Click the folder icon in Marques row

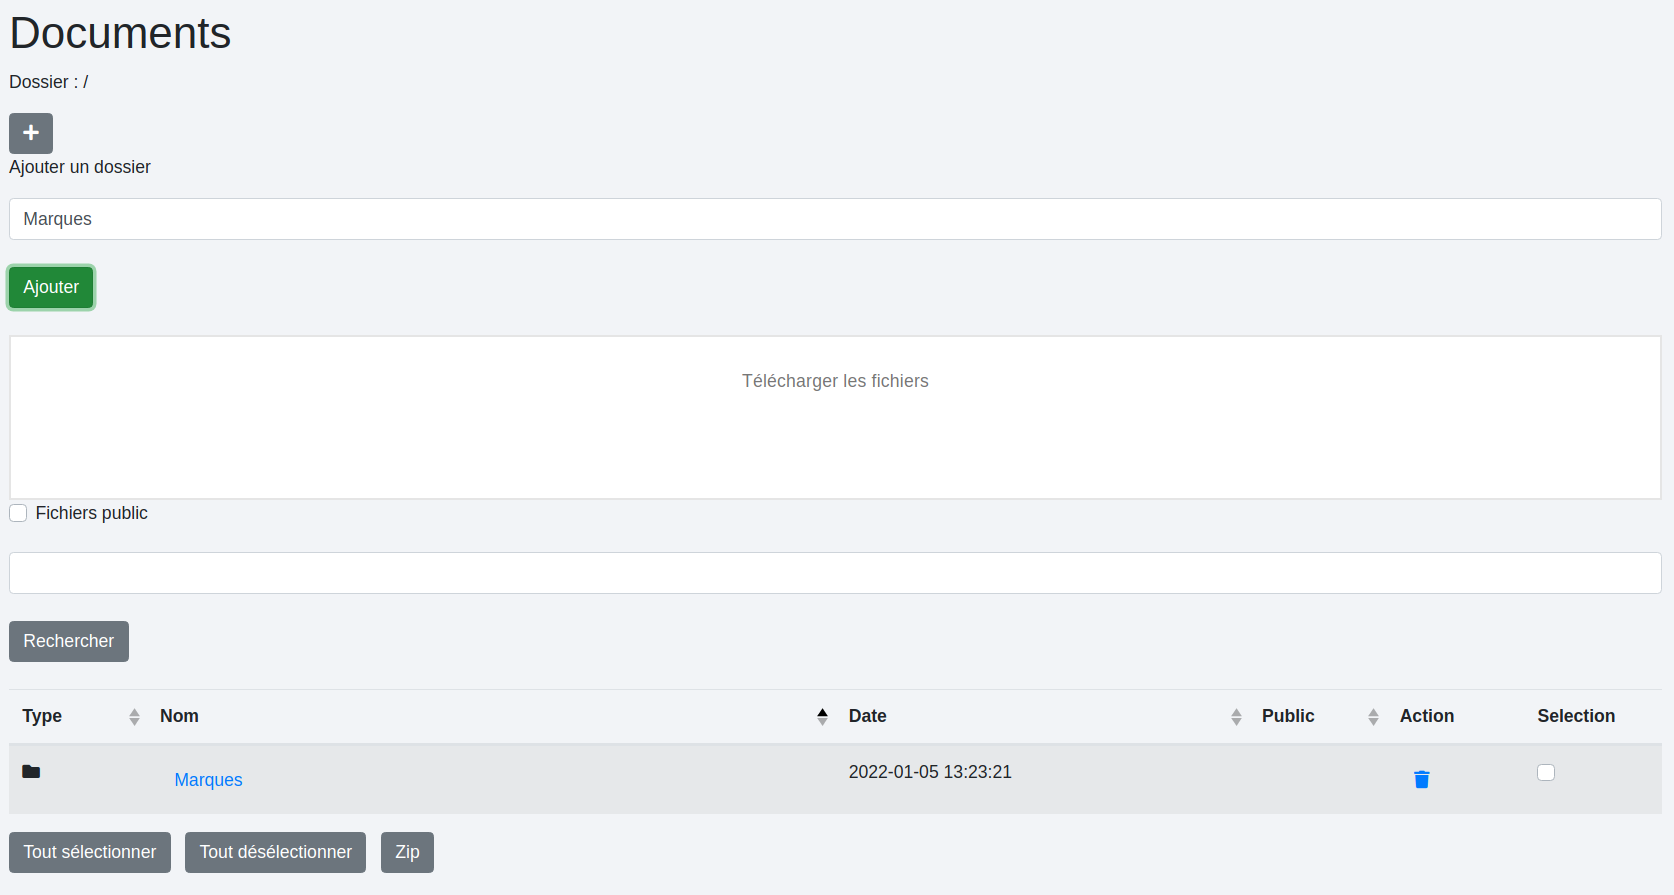pos(31,772)
